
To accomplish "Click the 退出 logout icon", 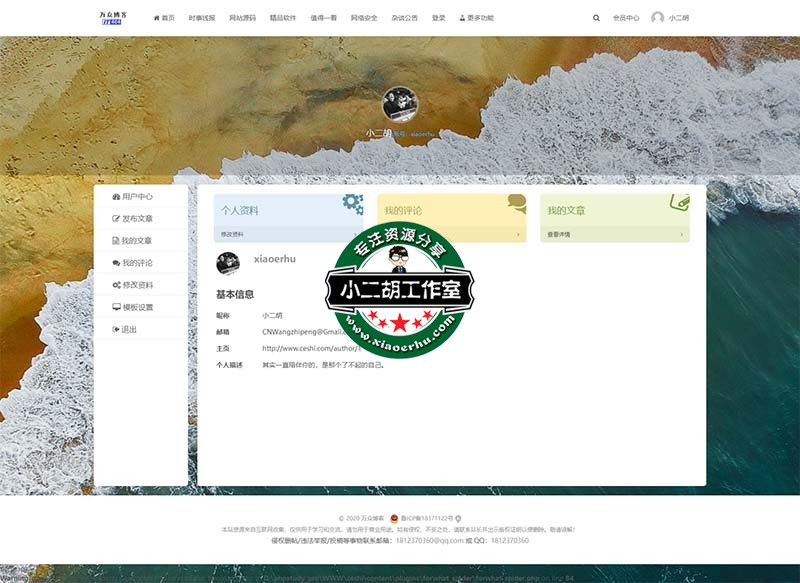I will (x=114, y=327).
